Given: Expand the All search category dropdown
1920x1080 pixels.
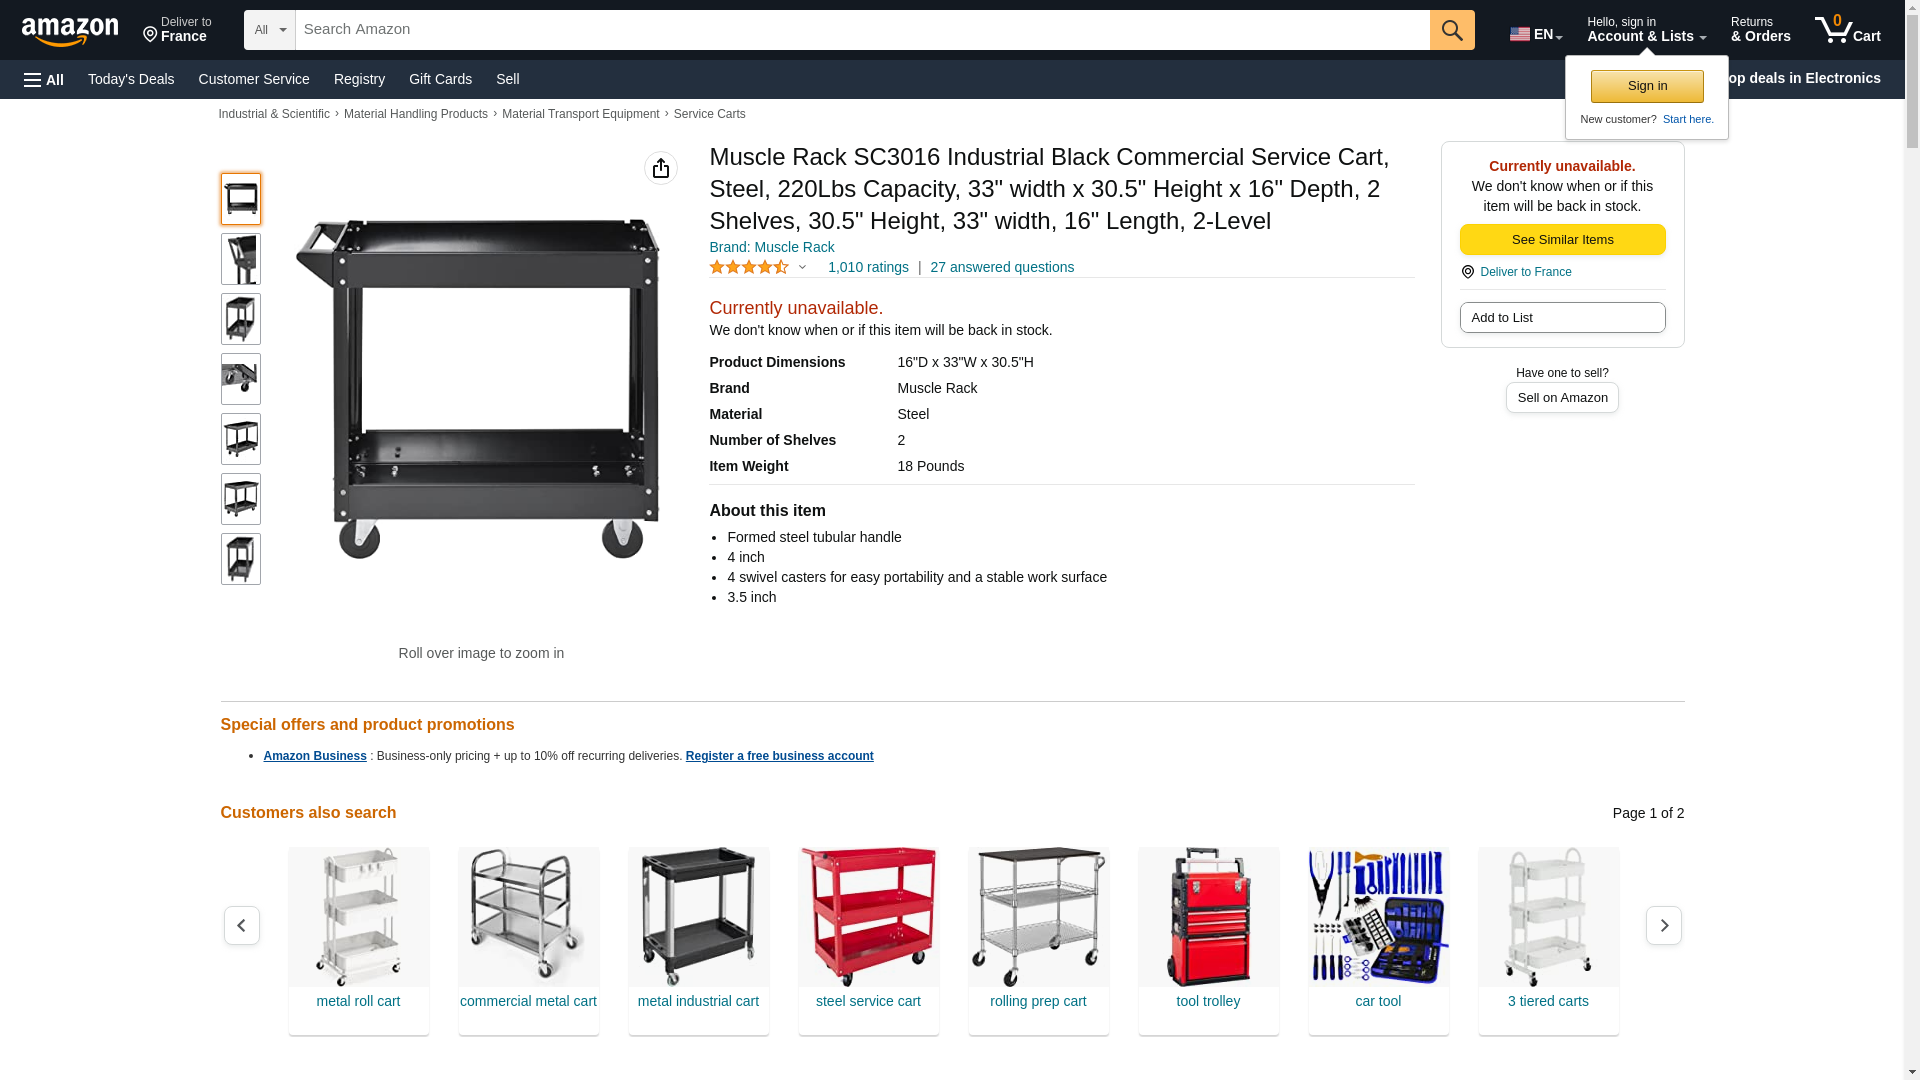Looking at the screenshot, I should click(x=270, y=30).
